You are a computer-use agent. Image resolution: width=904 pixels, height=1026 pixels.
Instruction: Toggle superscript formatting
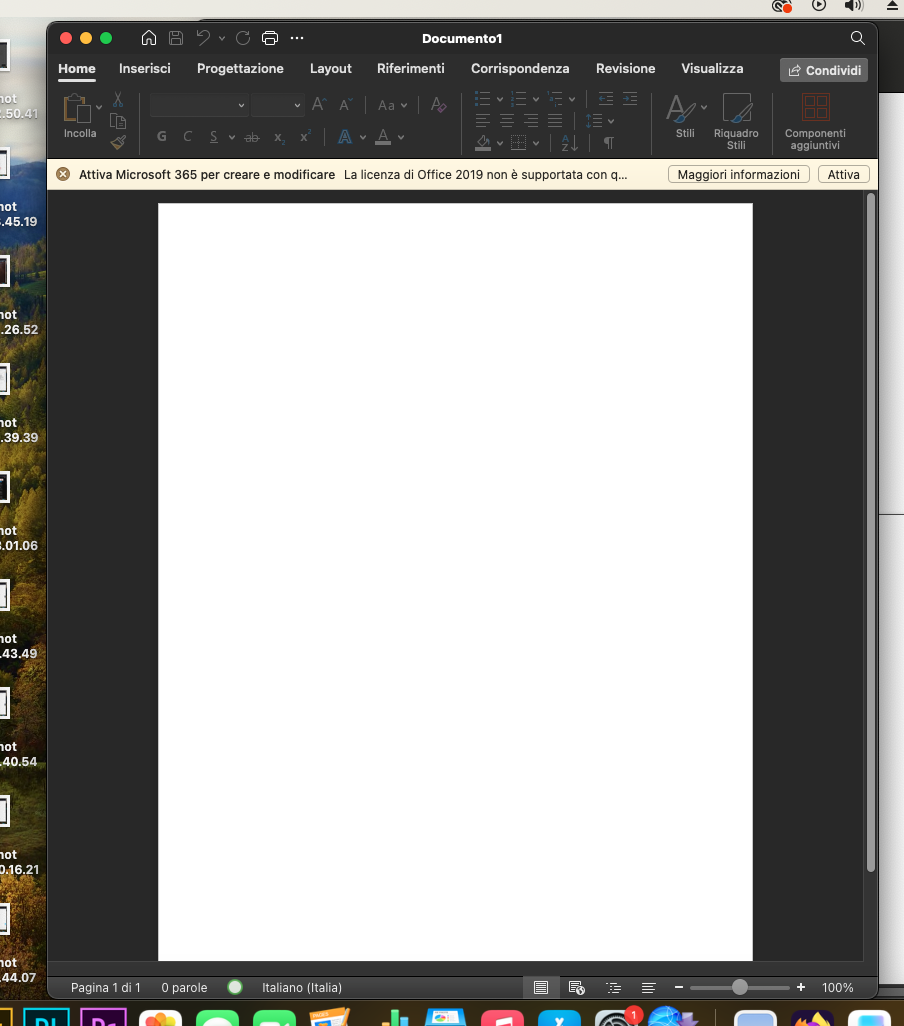tap(305, 137)
